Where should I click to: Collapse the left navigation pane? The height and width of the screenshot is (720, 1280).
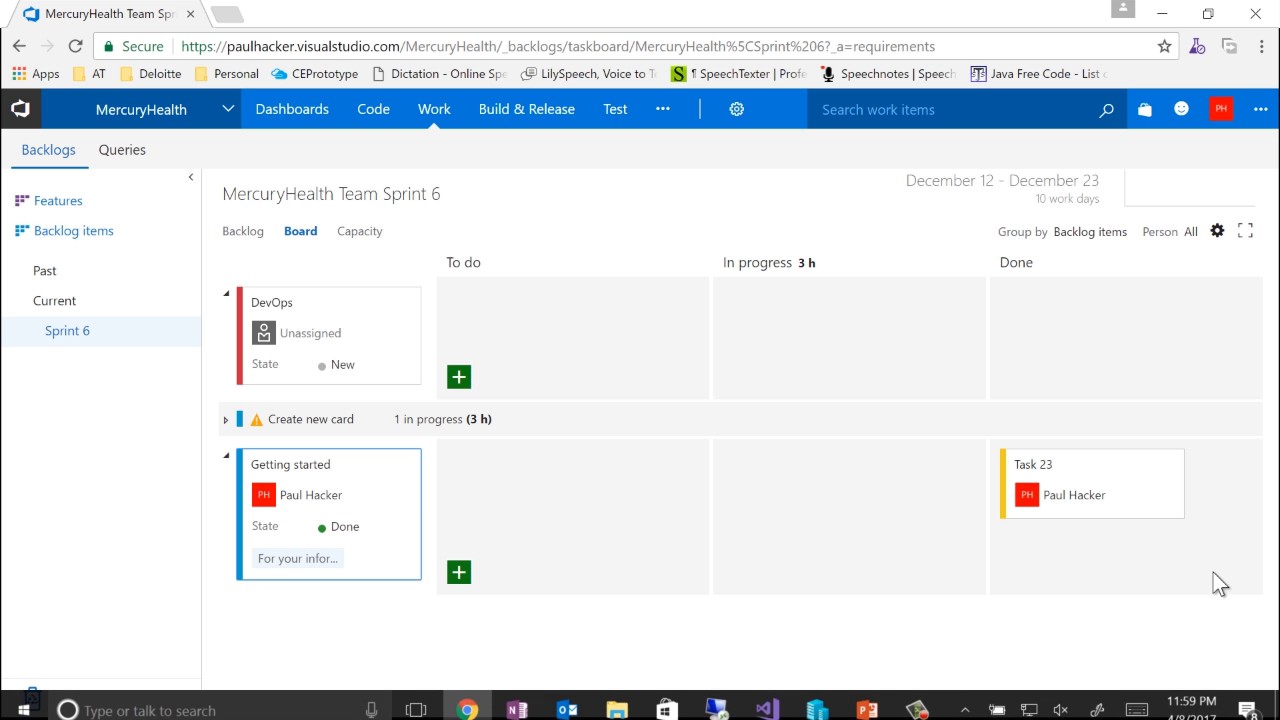(x=191, y=177)
